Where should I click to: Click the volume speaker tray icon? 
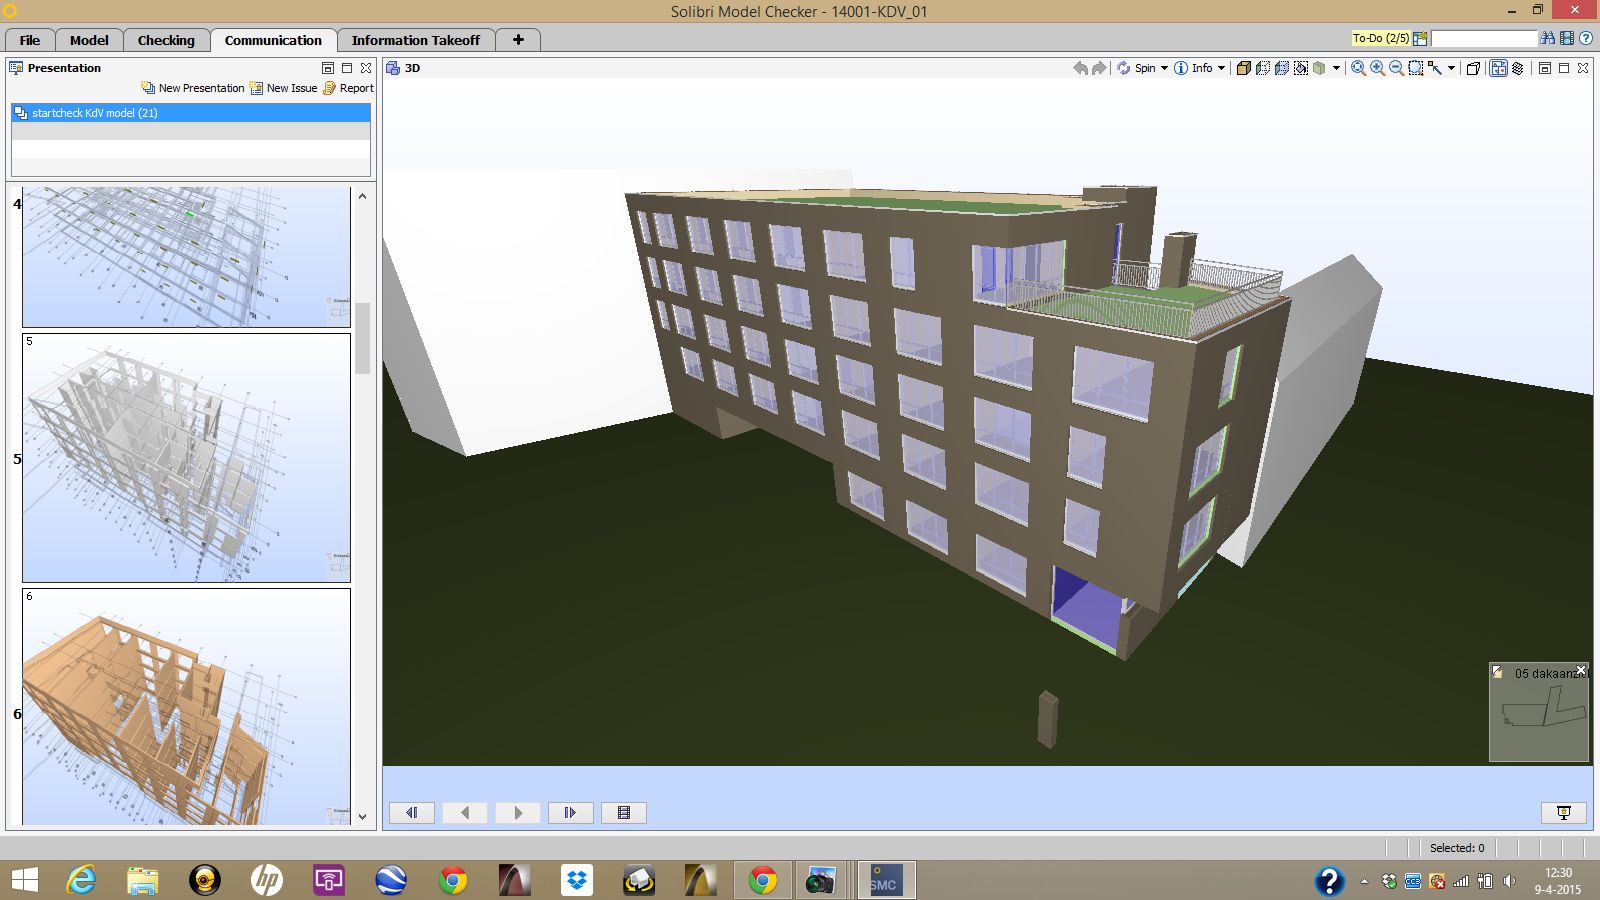point(1509,881)
